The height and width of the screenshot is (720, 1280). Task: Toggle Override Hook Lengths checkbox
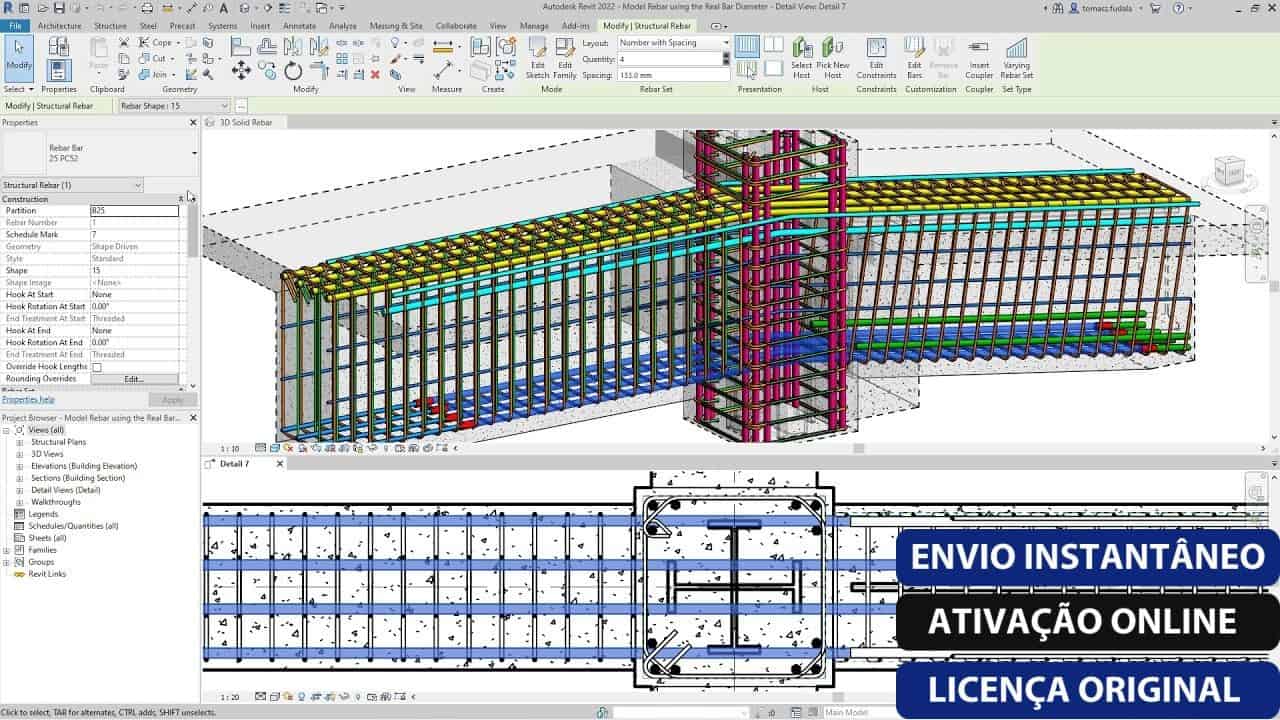click(x=97, y=367)
